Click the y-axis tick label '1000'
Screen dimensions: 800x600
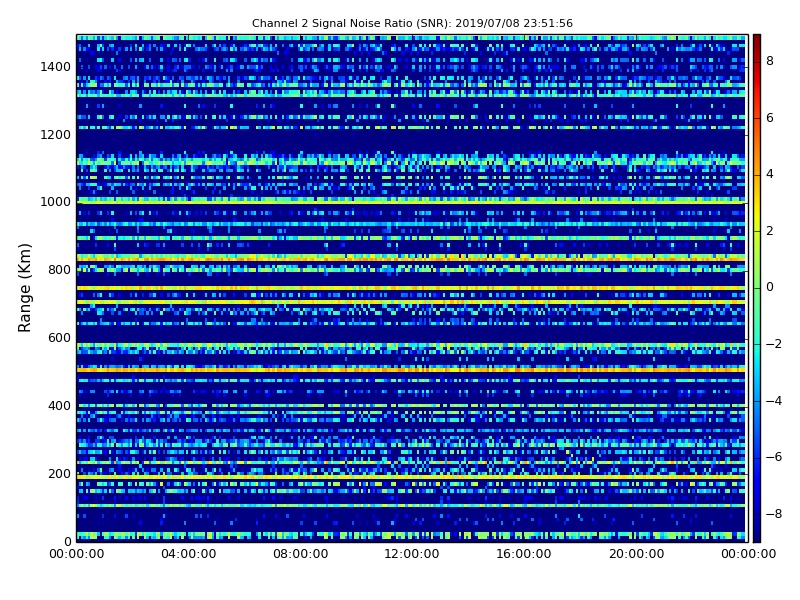[56, 202]
